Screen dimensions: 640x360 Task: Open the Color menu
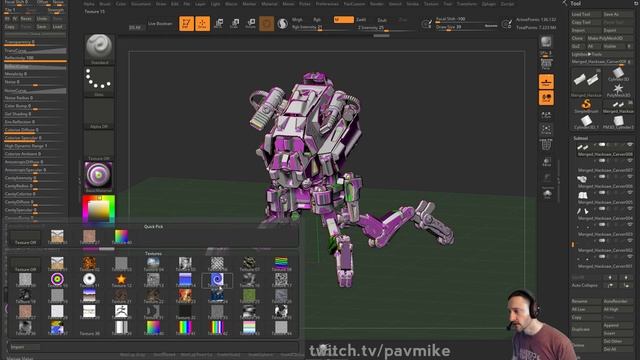pos(121,4)
